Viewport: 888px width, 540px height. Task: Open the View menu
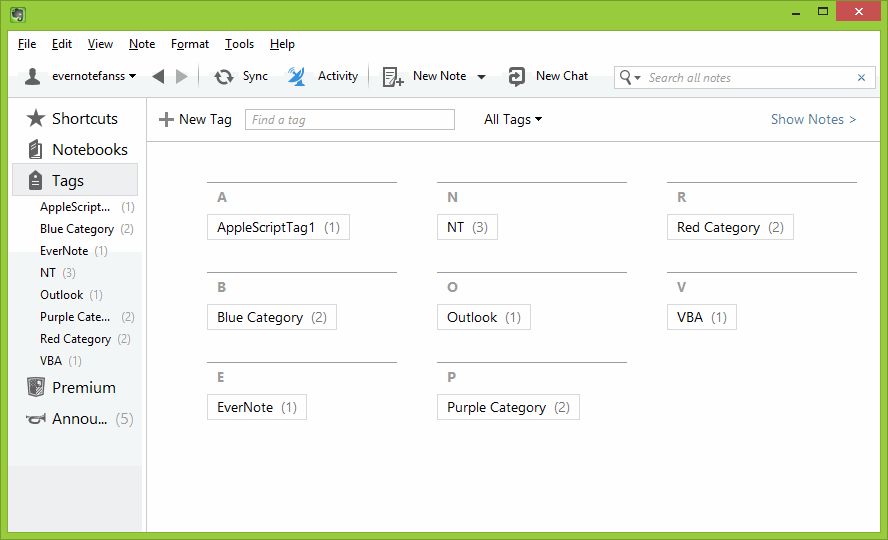100,44
